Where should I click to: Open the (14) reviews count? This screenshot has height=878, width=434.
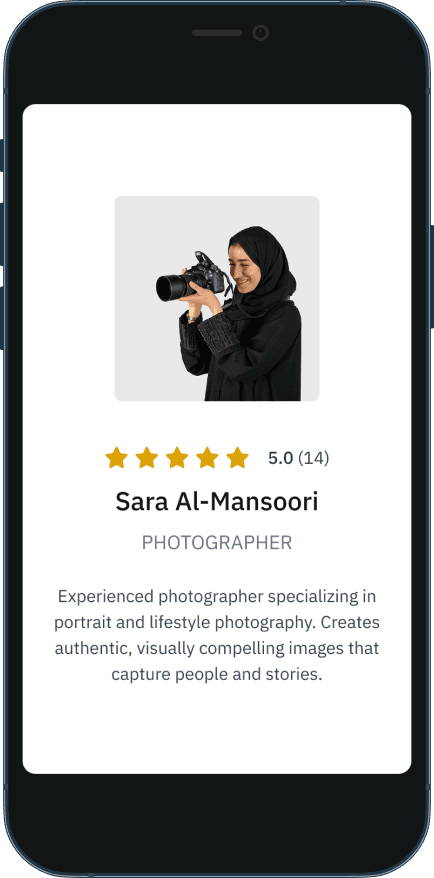point(314,458)
